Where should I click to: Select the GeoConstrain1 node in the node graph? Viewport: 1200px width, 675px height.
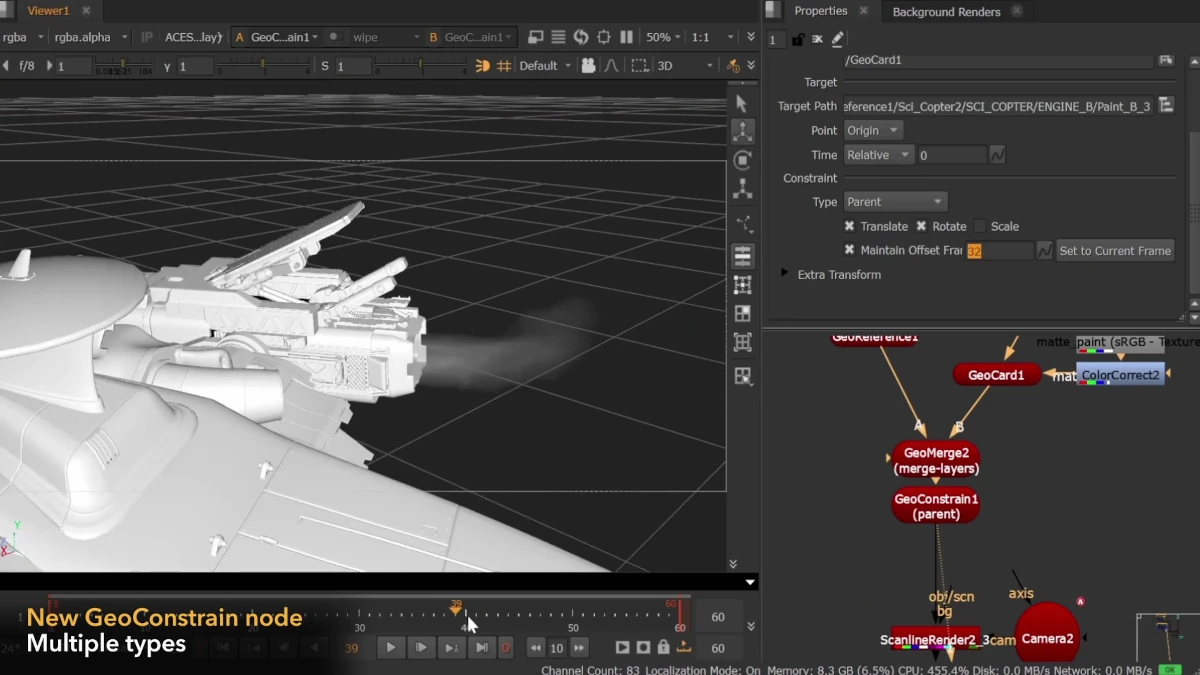click(935, 506)
